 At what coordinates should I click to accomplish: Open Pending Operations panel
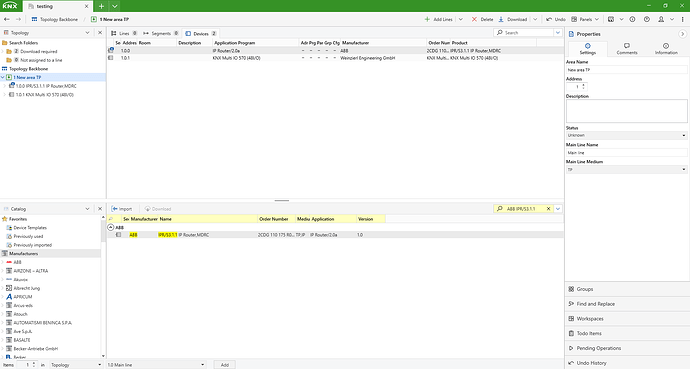point(627,348)
